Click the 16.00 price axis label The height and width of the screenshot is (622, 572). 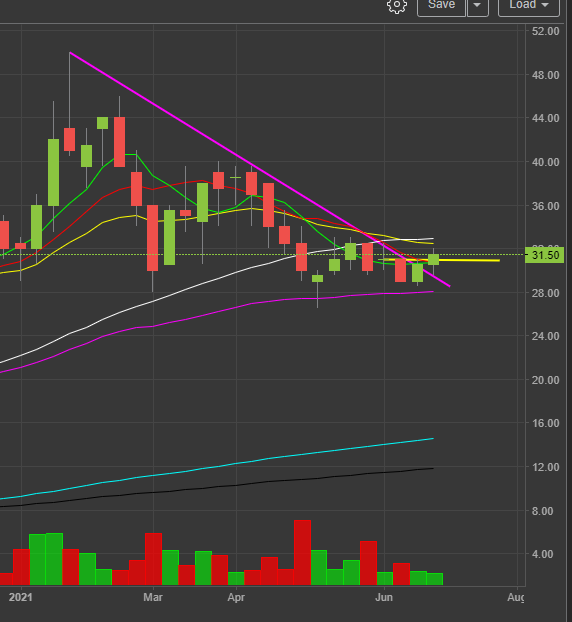click(545, 423)
